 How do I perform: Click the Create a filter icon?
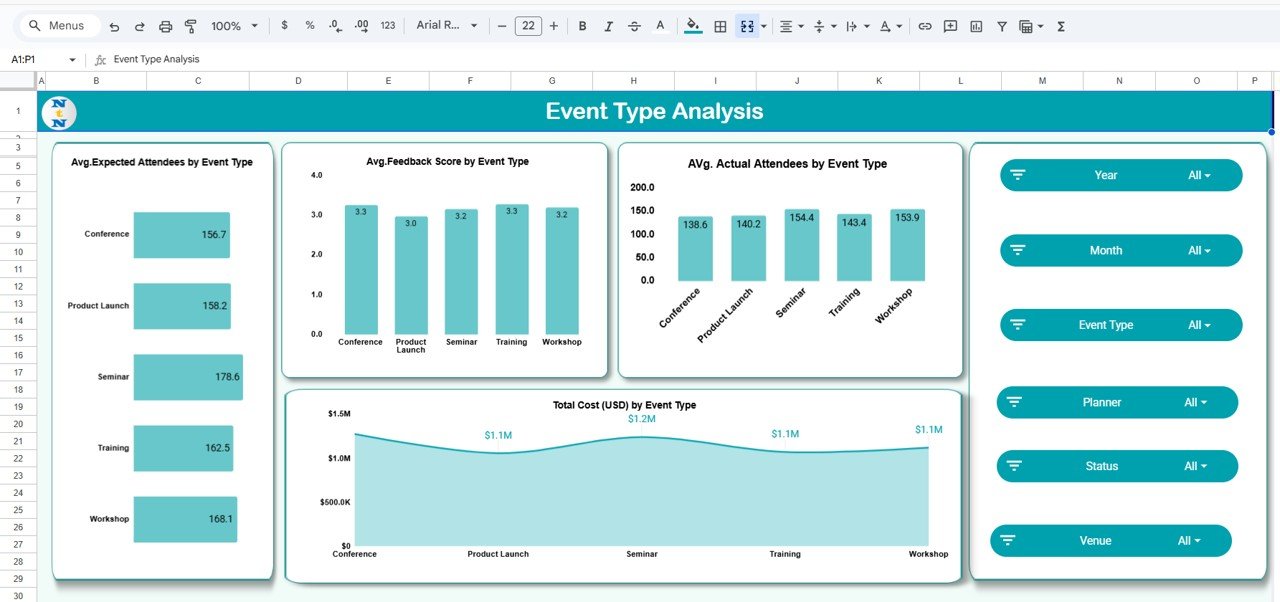pos(1001,26)
